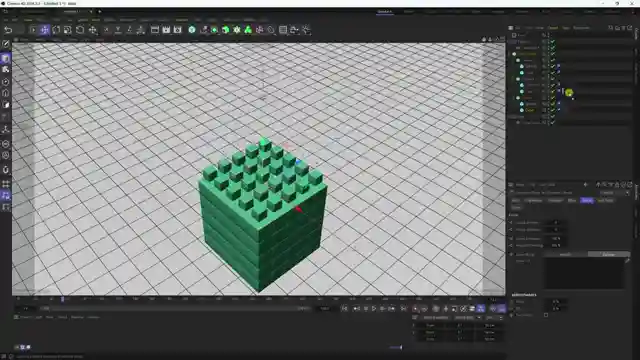The width and height of the screenshot is (640, 360).
Task: Open the Attribute Manager hamburger menu
Action: tap(511, 184)
